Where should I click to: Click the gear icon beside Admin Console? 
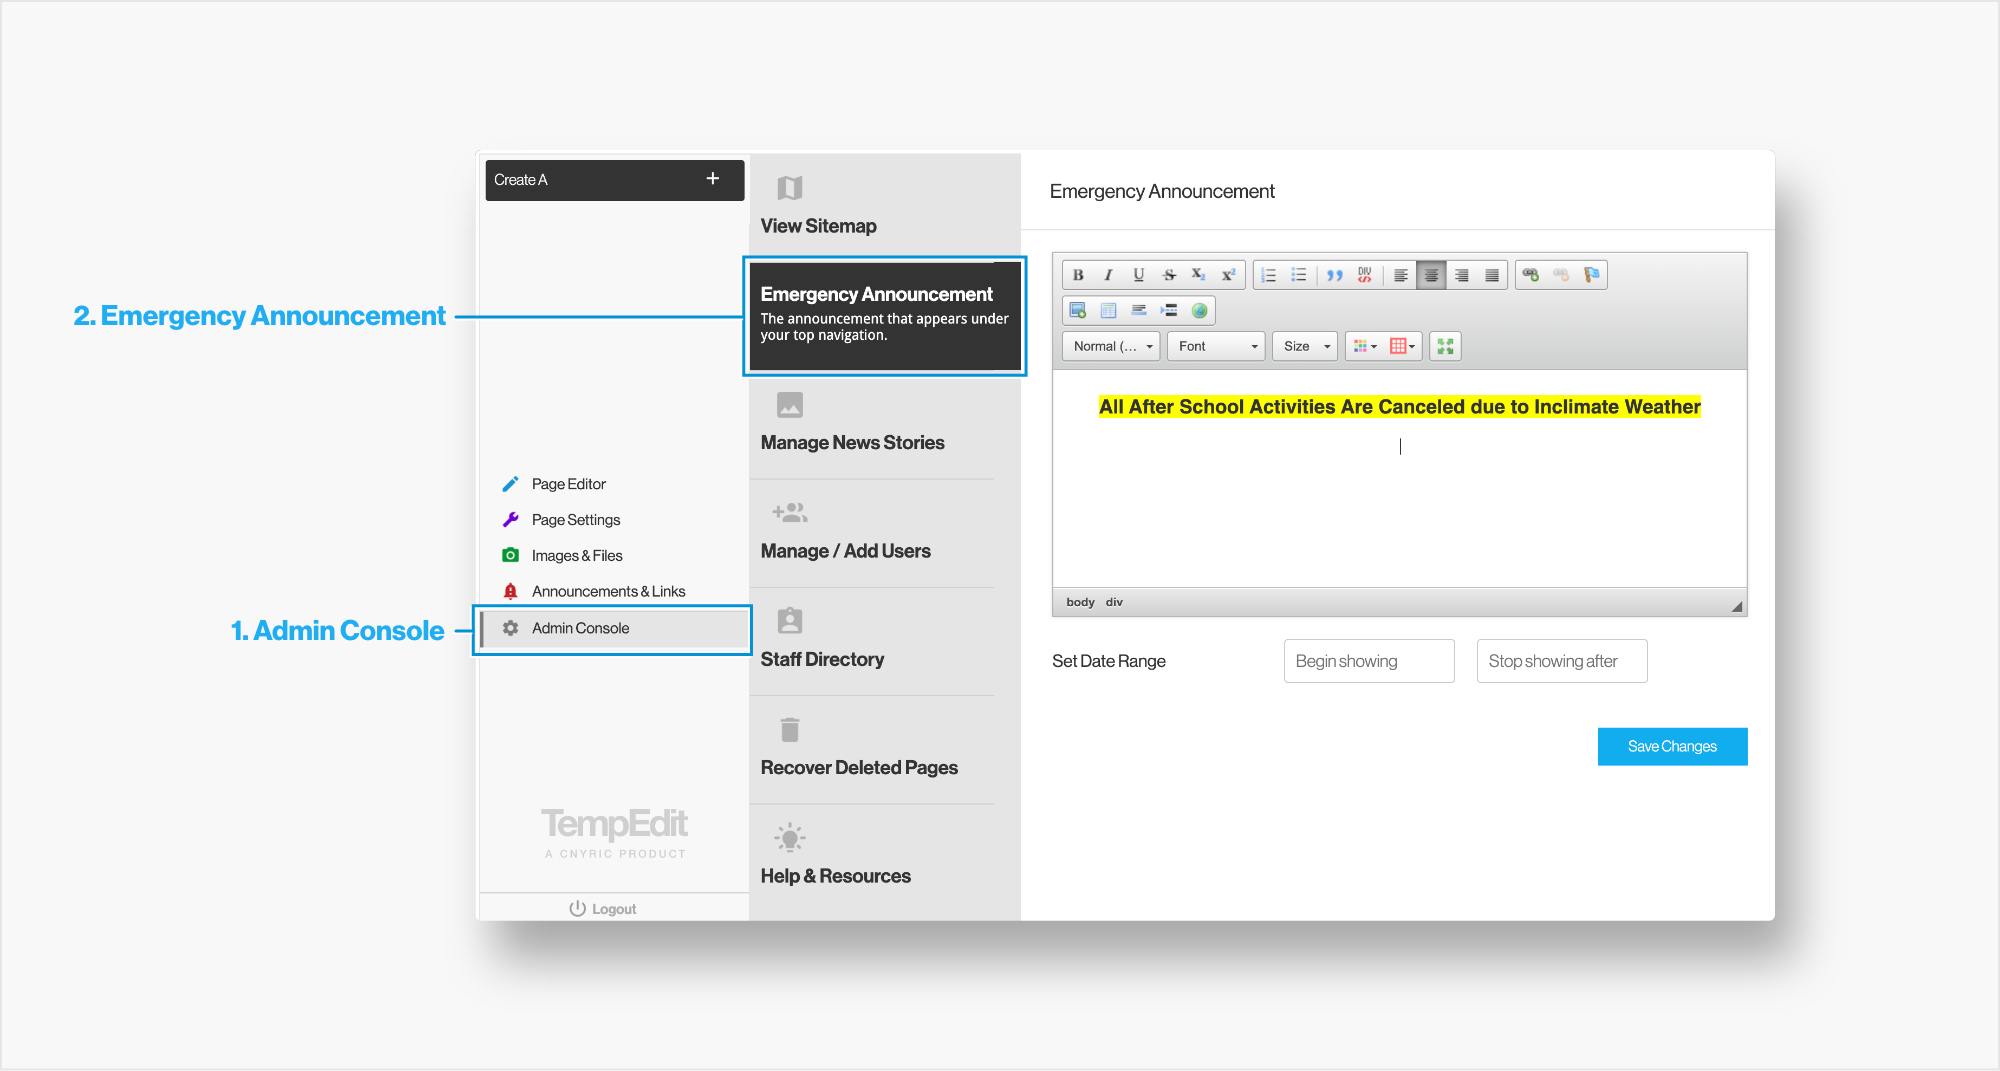point(510,628)
